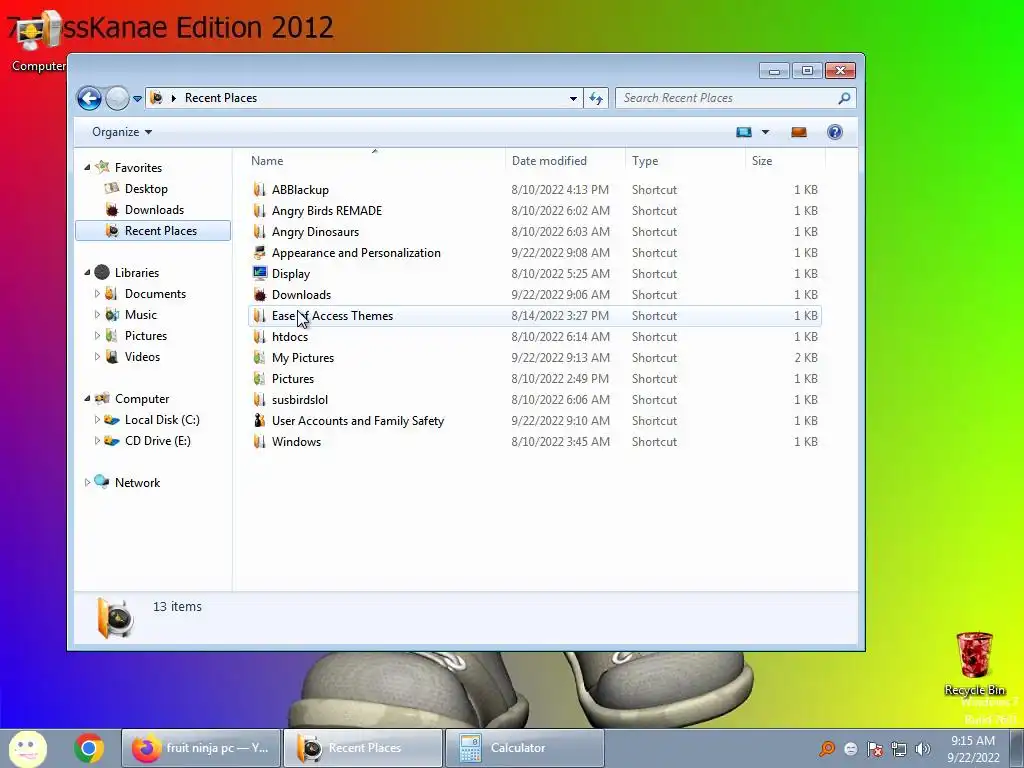Launch Chrome from the taskbar
The image size is (1024, 768).
[x=89, y=748]
